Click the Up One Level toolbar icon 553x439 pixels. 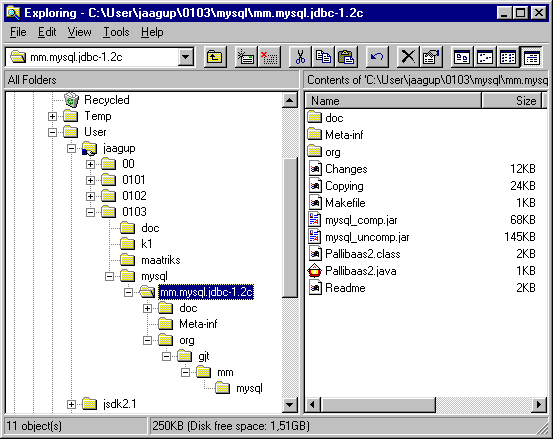point(214,57)
